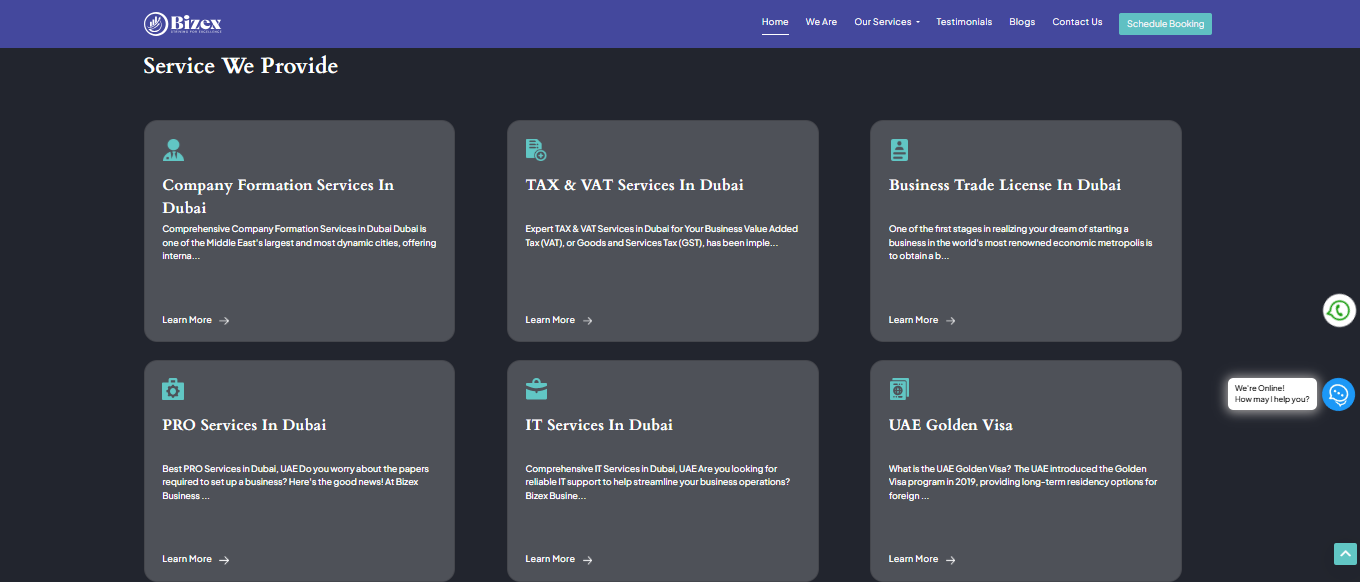The height and width of the screenshot is (582, 1360).
Task: Click the Schedule Booking button
Action: [1165, 23]
